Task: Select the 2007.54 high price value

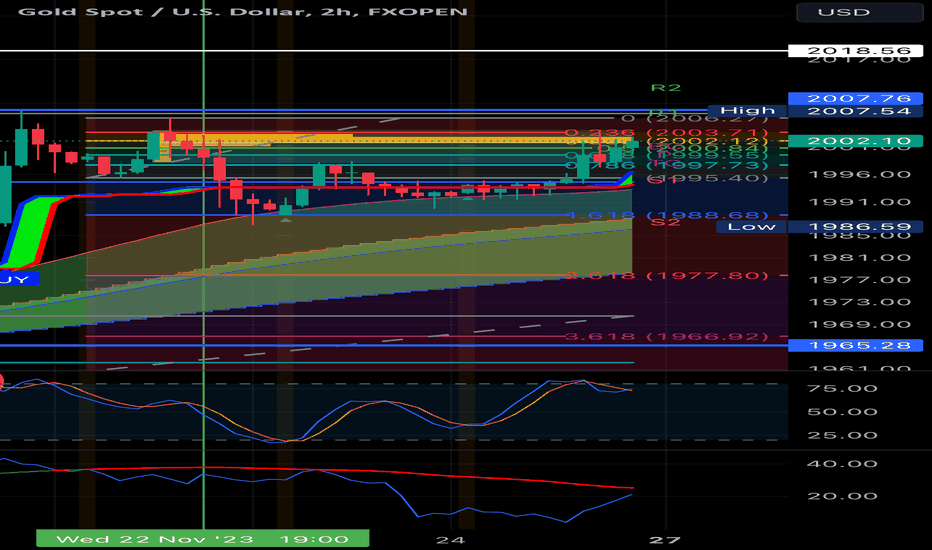Action: tap(855, 111)
